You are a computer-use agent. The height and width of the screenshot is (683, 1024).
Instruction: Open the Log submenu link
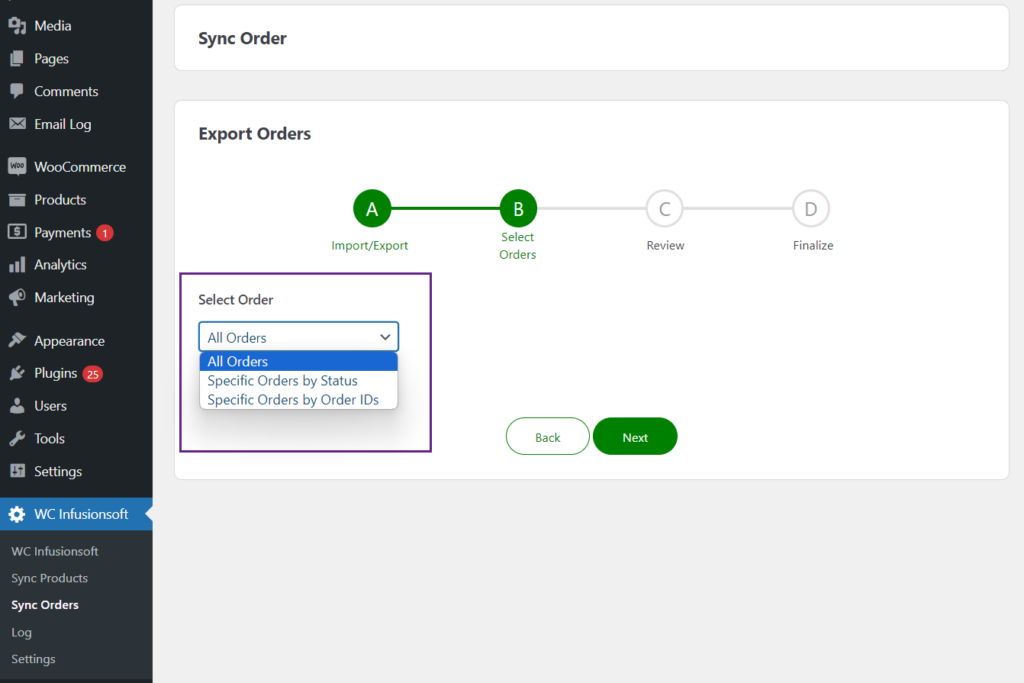click(22, 632)
